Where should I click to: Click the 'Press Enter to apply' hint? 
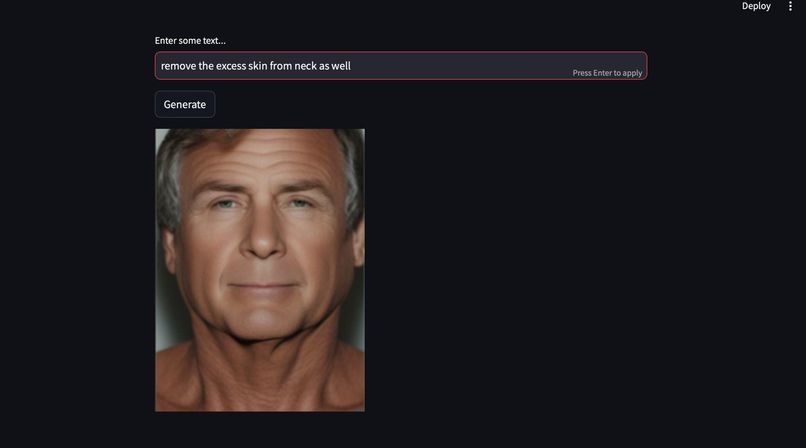click(607, 73)
